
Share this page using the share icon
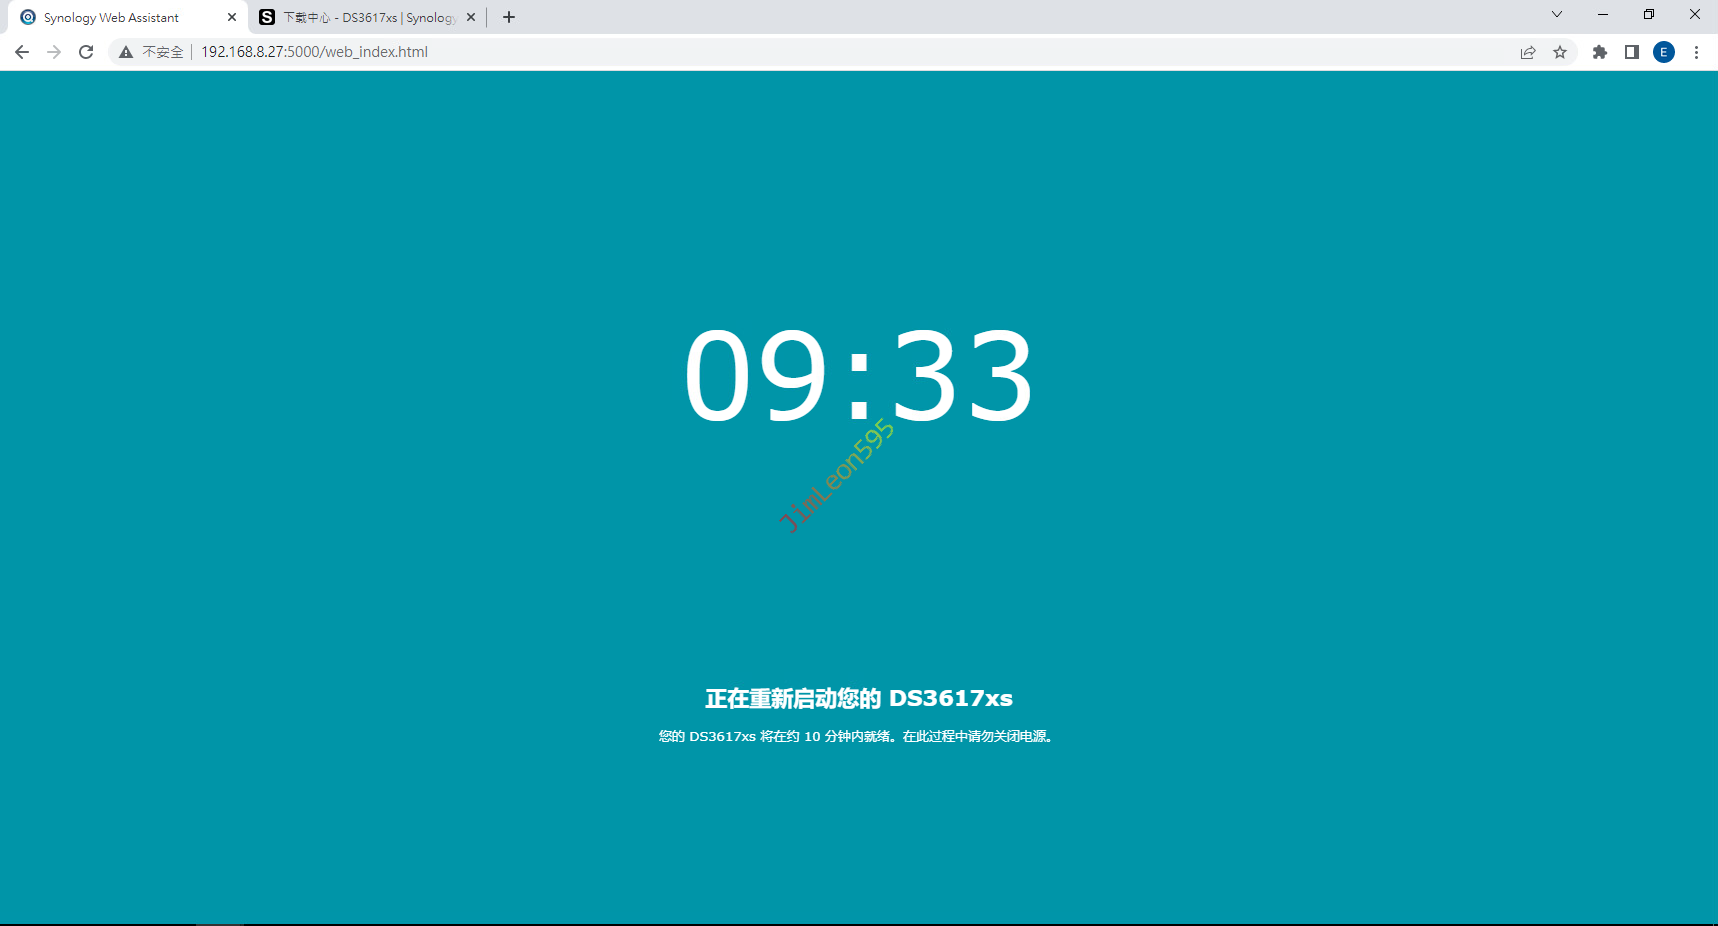1528,52
